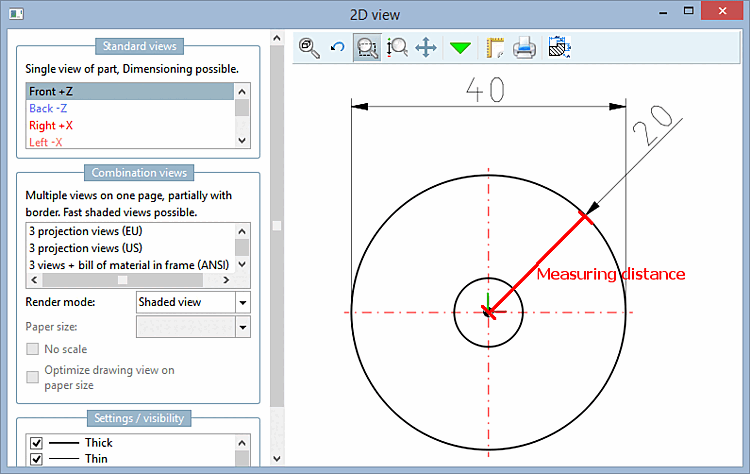The height and width of the screenshot is (474, 750).
Task: Select the Back -Z view
Action: tap(48, 109)
